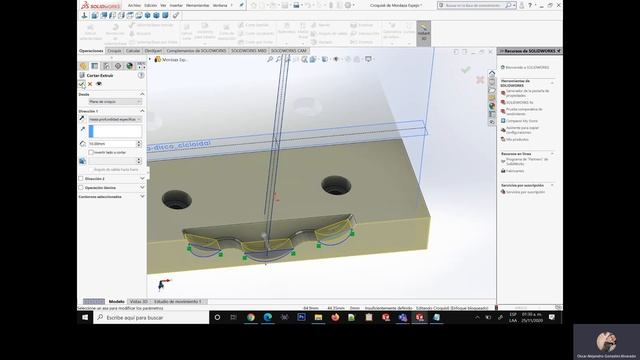640x360 pixels.
Task: Open Complementos de SOLIDWORKS tab
Action: click(196, 51)
